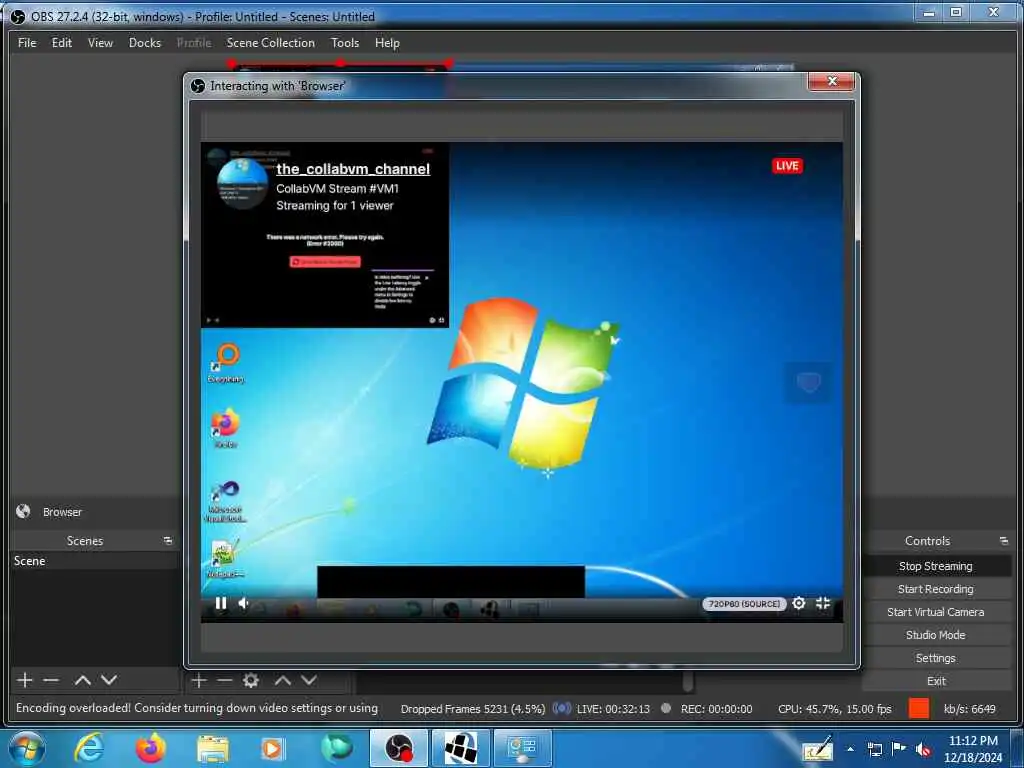Screen dimensions: 1024x768
Task: Launch Firefox from the taskbar
Action: click(x=150, y=748)
